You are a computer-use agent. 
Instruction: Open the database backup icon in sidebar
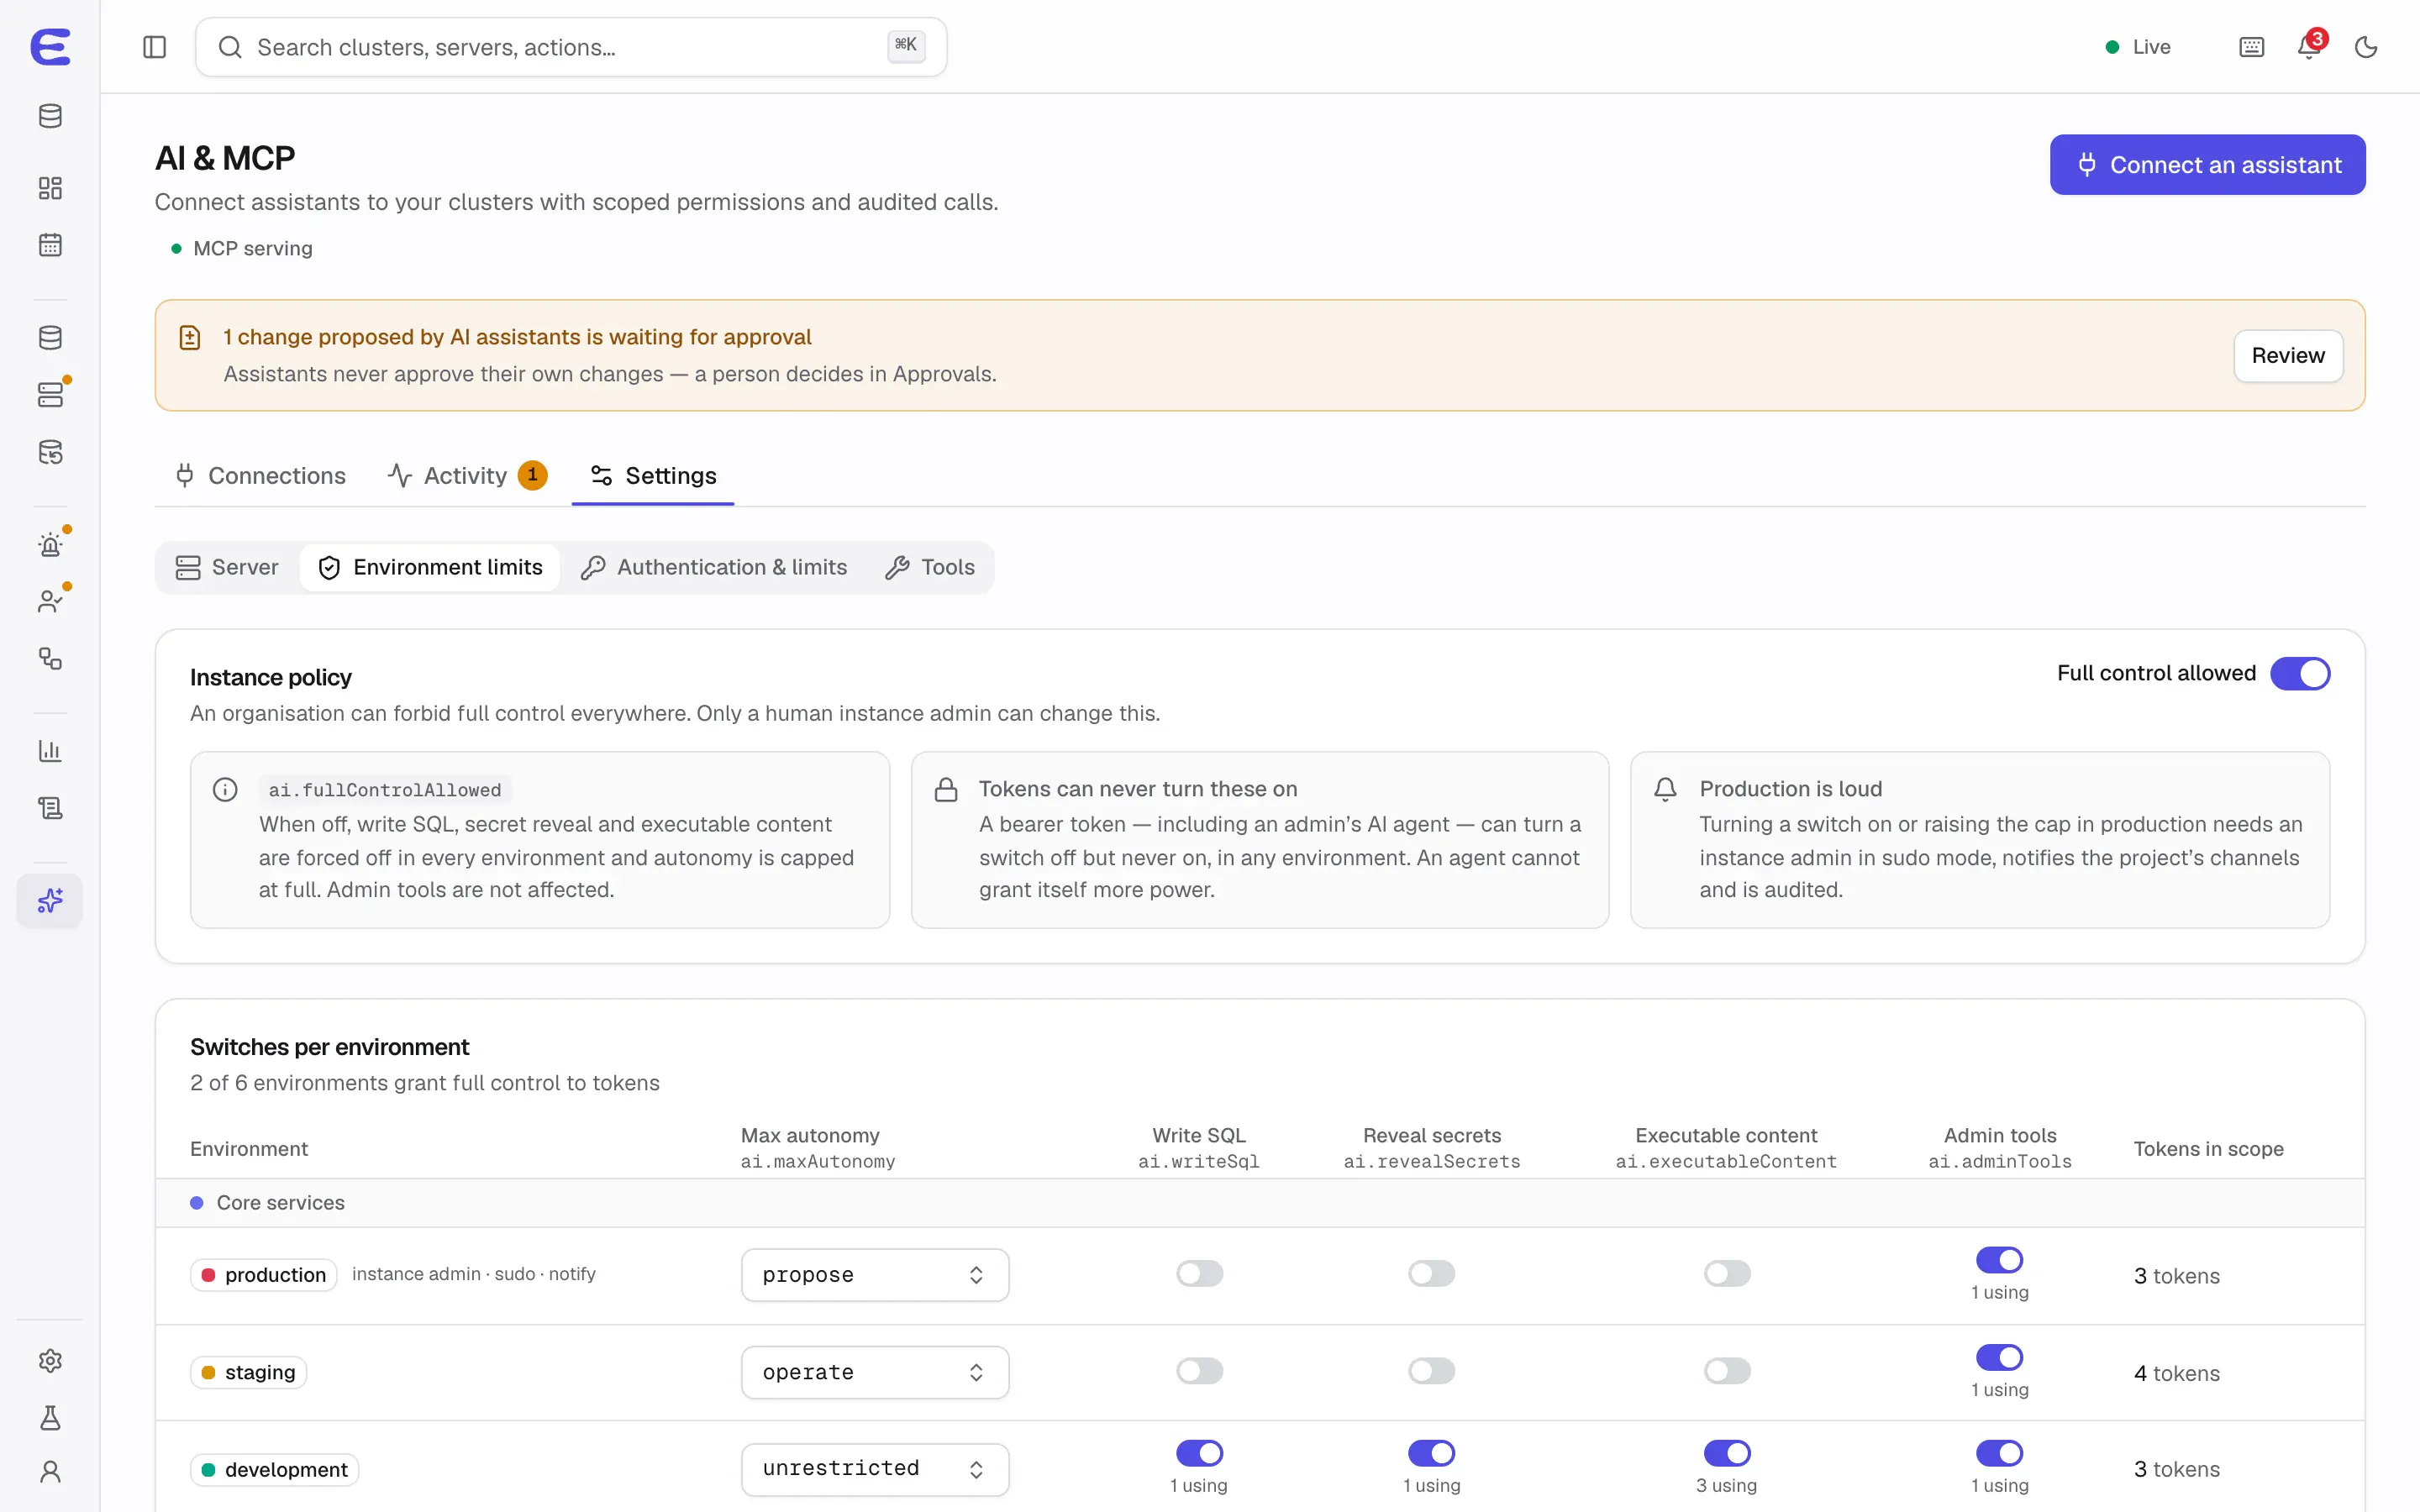pyautogui.click(x=50, y=452)
